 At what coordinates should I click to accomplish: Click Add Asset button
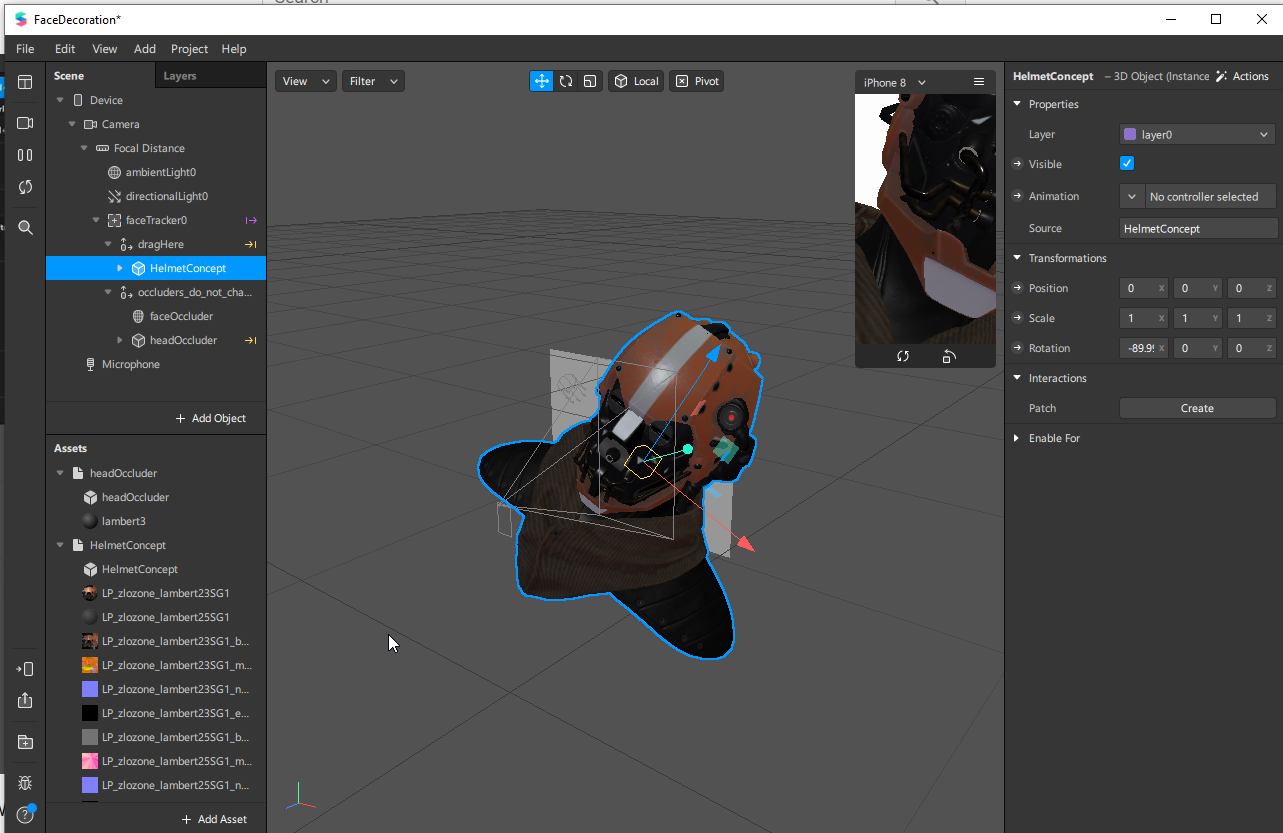(214, 819)
